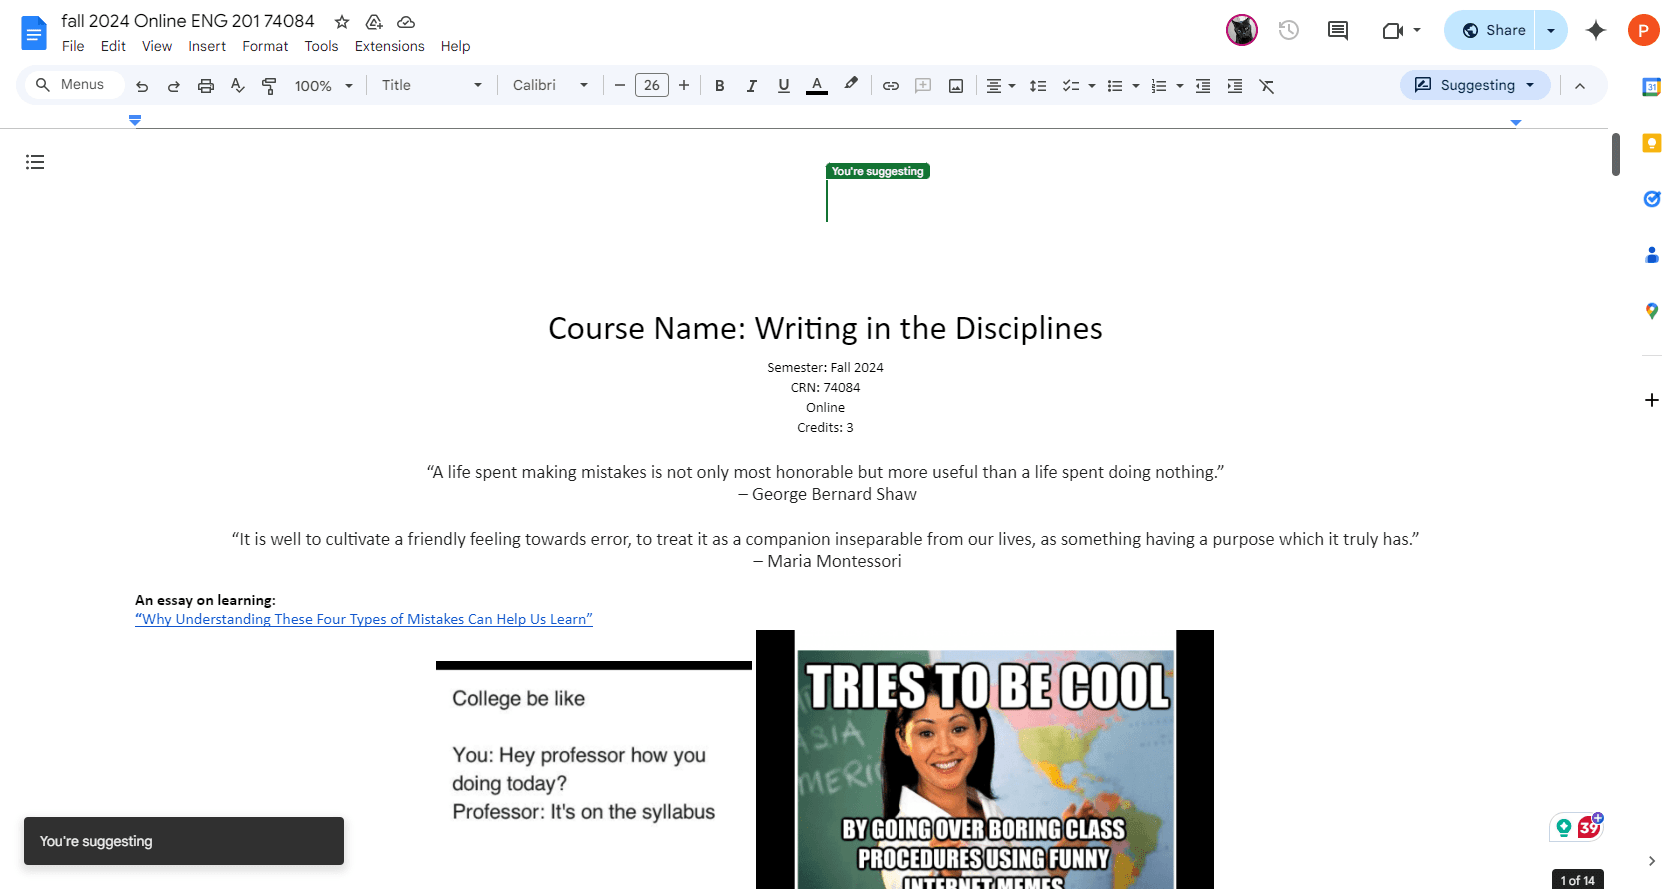
Task: Decrease indent of the paragraph
Action: click(1203, 86)
